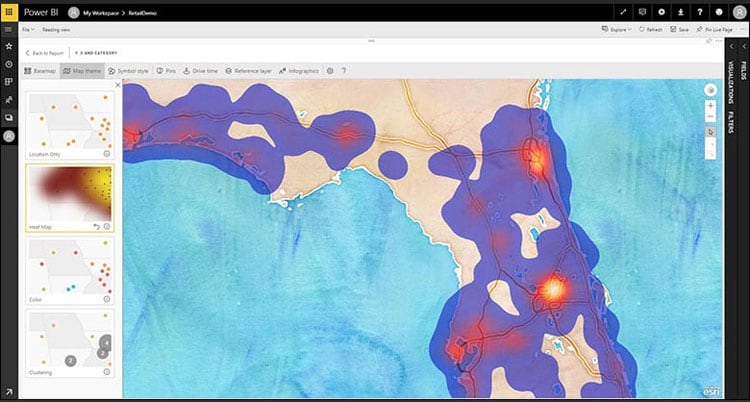This screenshot has width=750, height=402.
Task: Enter full screen mode from header
Action: pos(623,12)
